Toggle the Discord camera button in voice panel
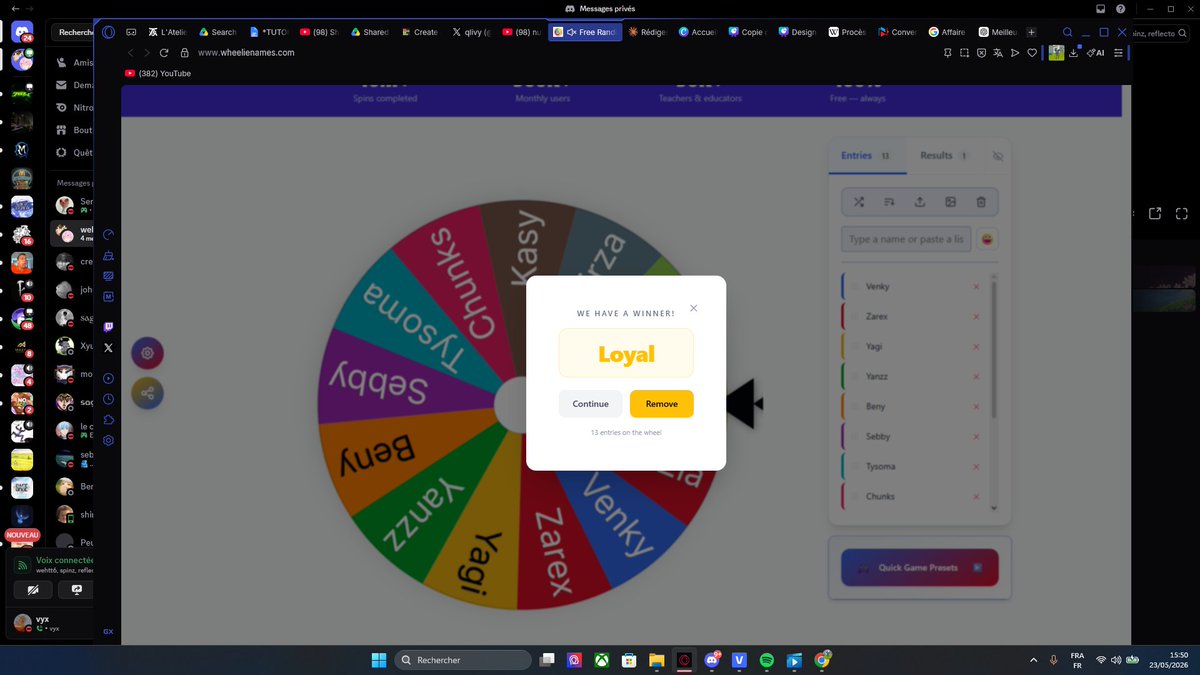This screenshot has width=1200, height=675. point(33,590)
